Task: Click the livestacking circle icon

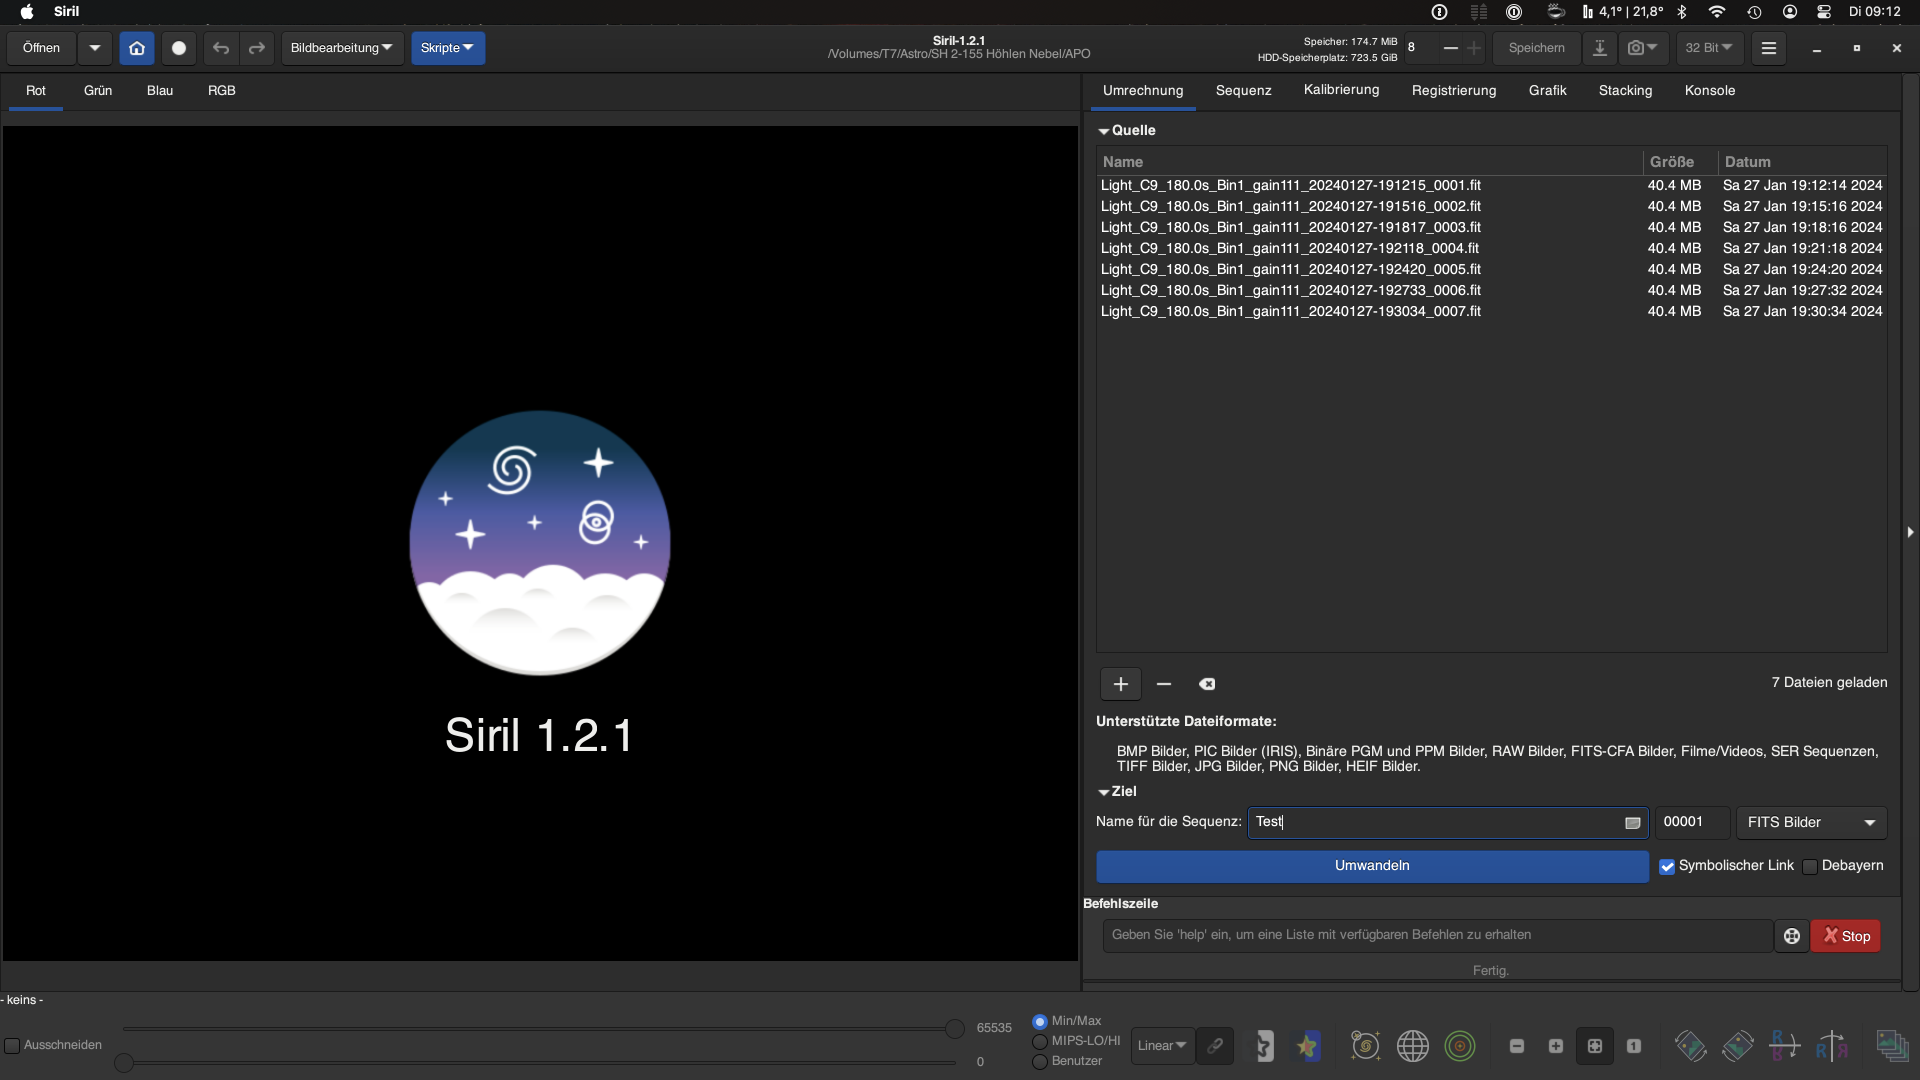Action: pyautogui.click(x=179, y=48)
